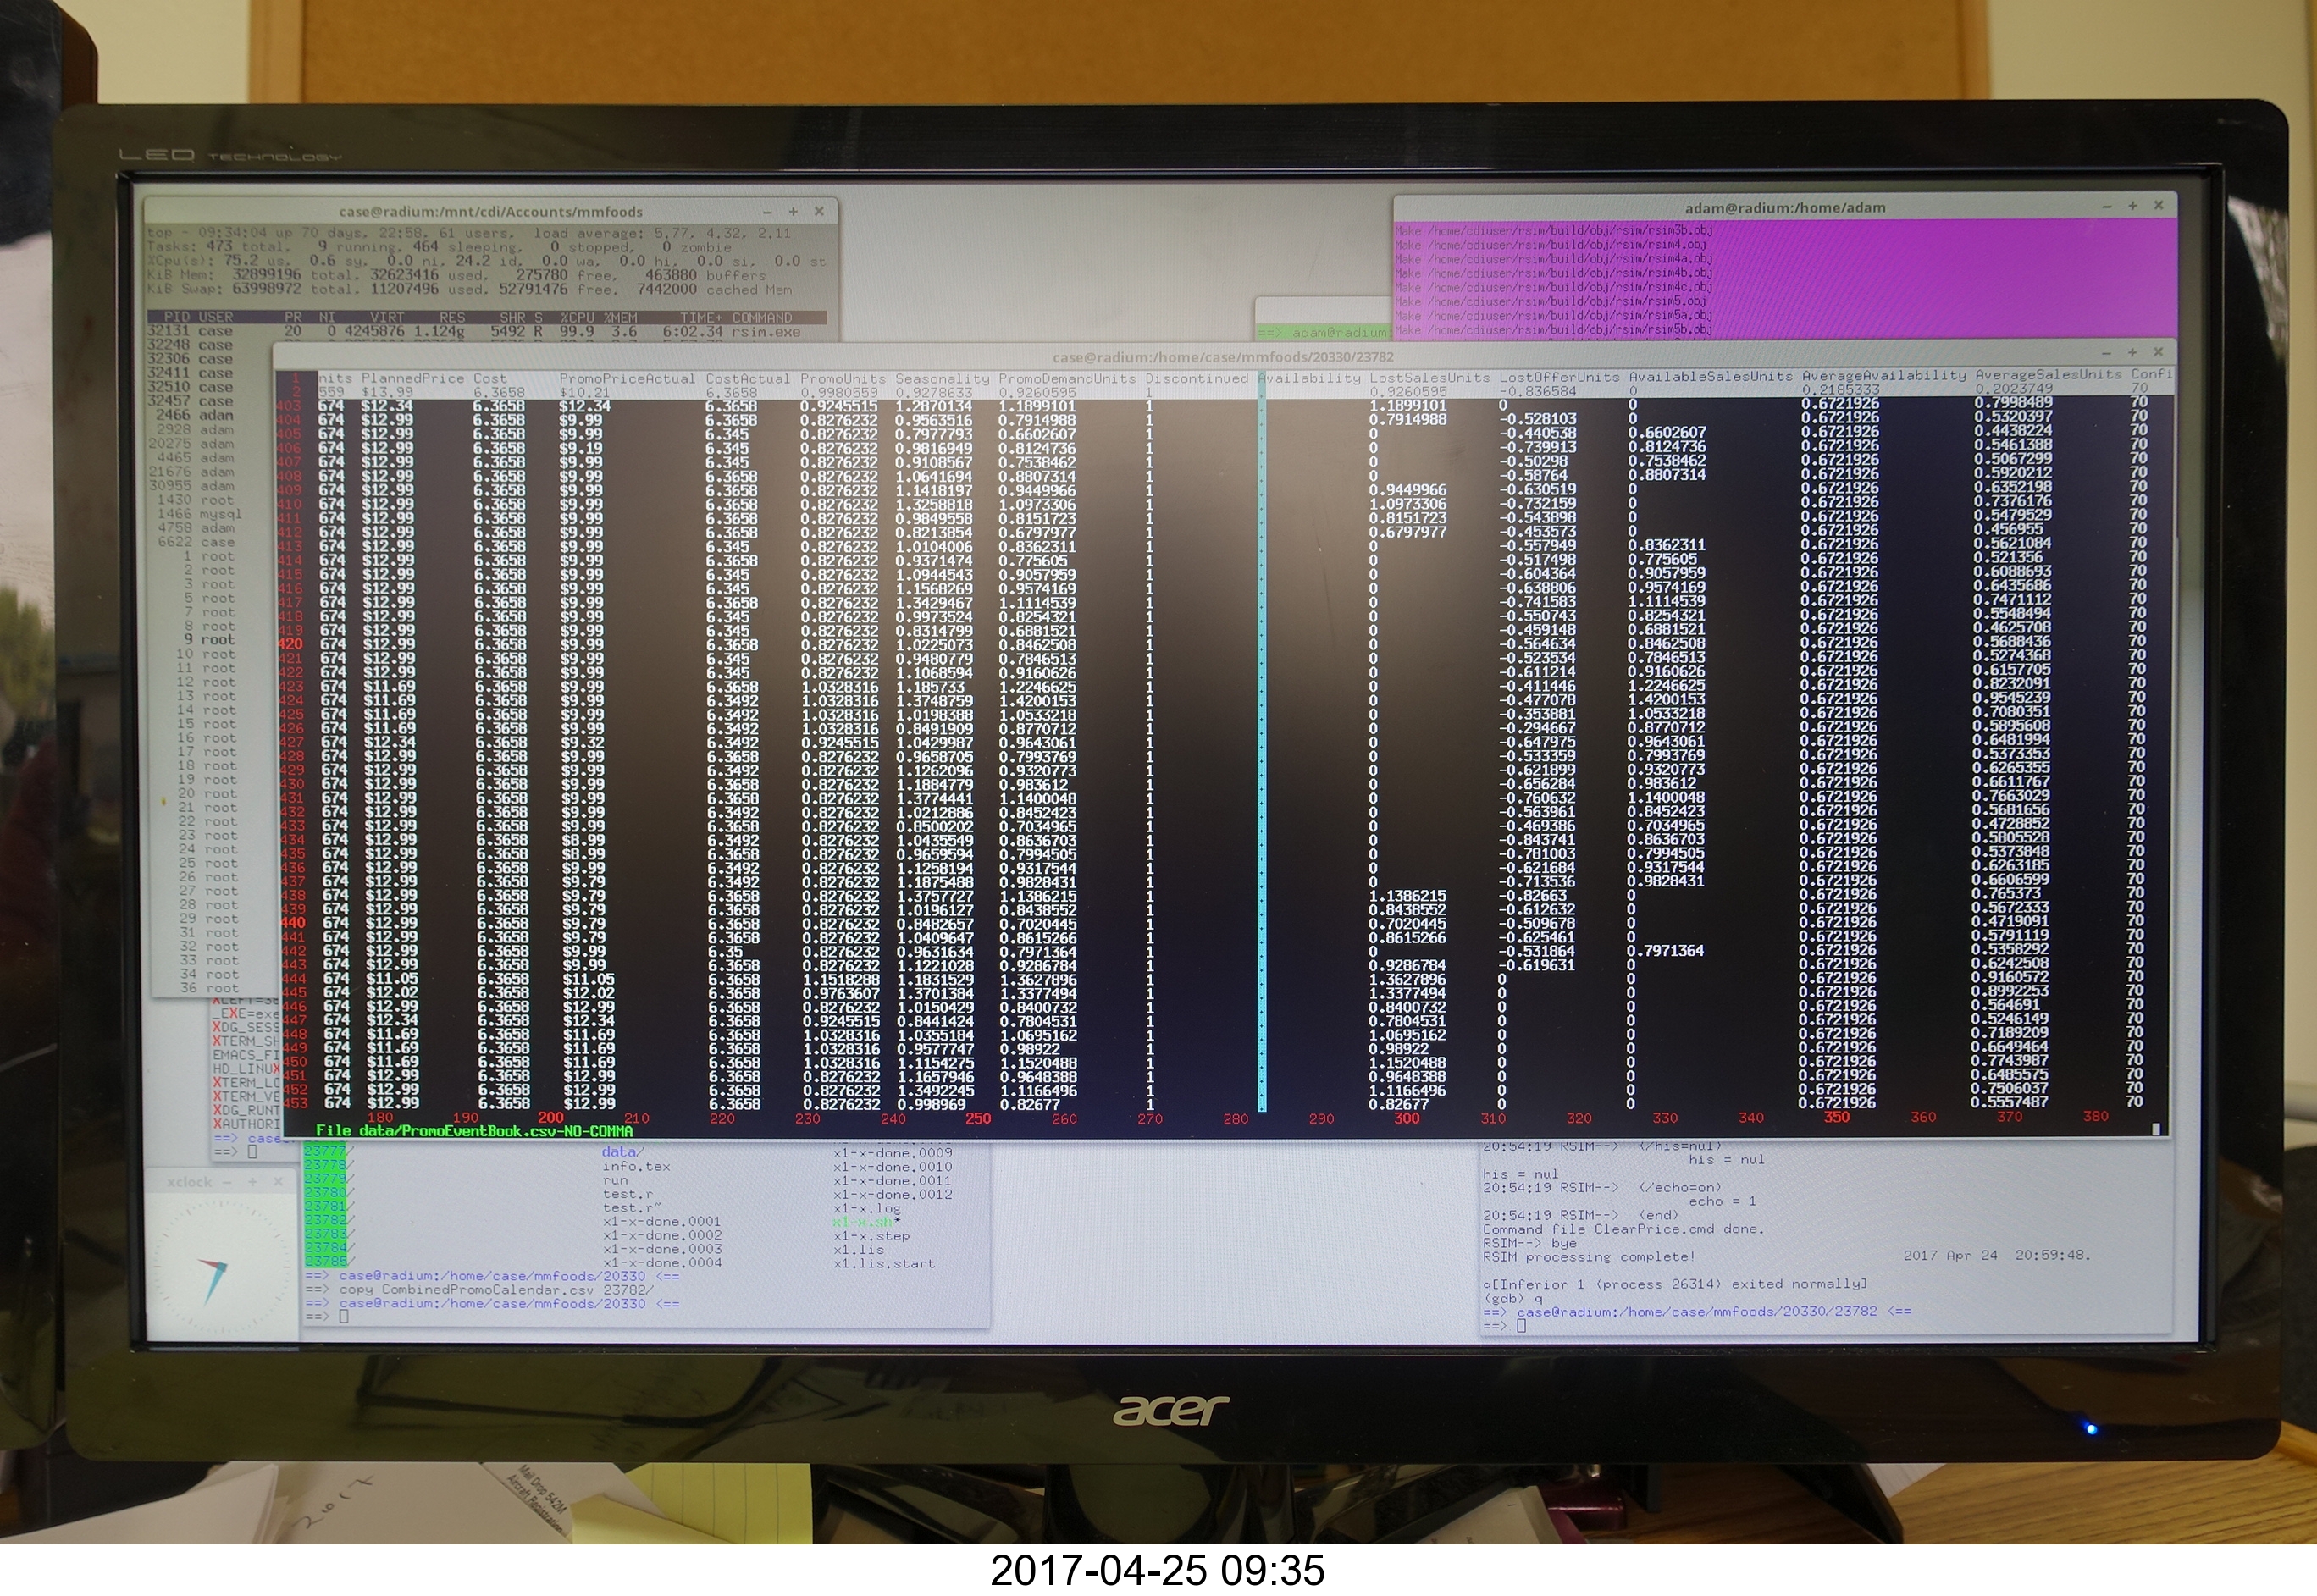Click the %CPU header in top window
Viewport: 2317px width, 1596px height.
click(577, 317)
